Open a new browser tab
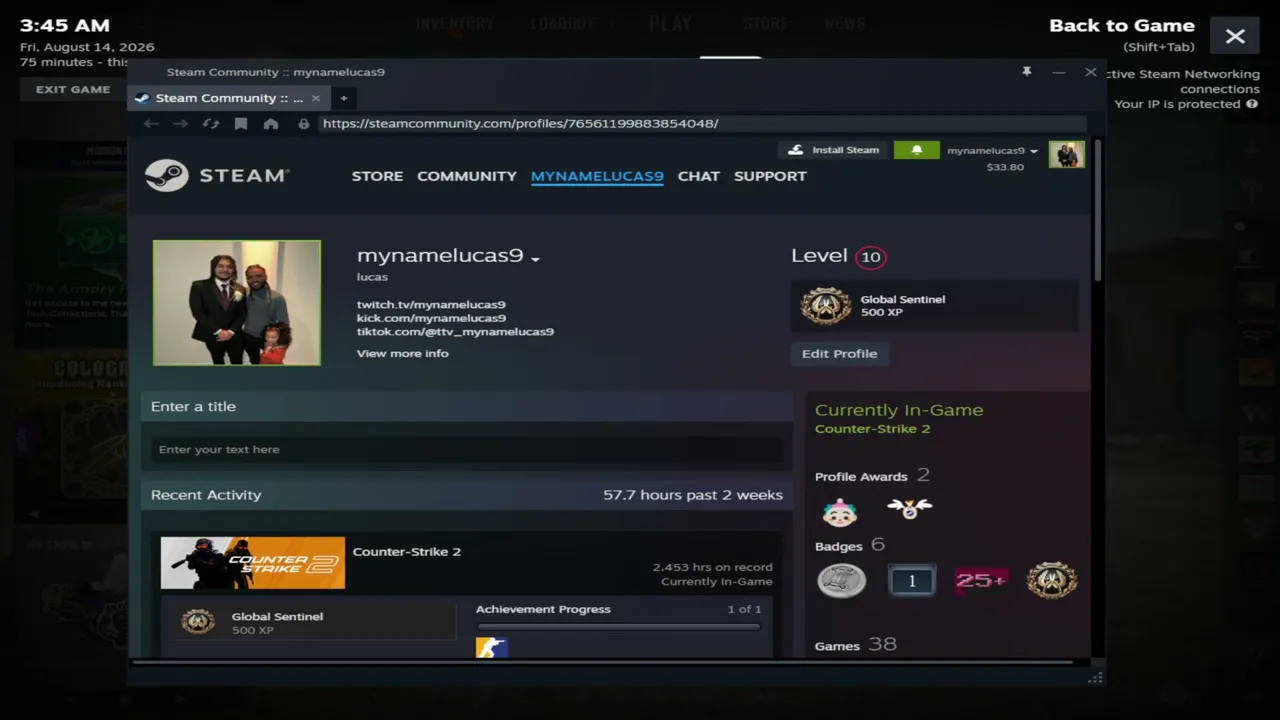The height and width of the screenshot is (720, 1280). pyautogui.click(x=343, y=98)
